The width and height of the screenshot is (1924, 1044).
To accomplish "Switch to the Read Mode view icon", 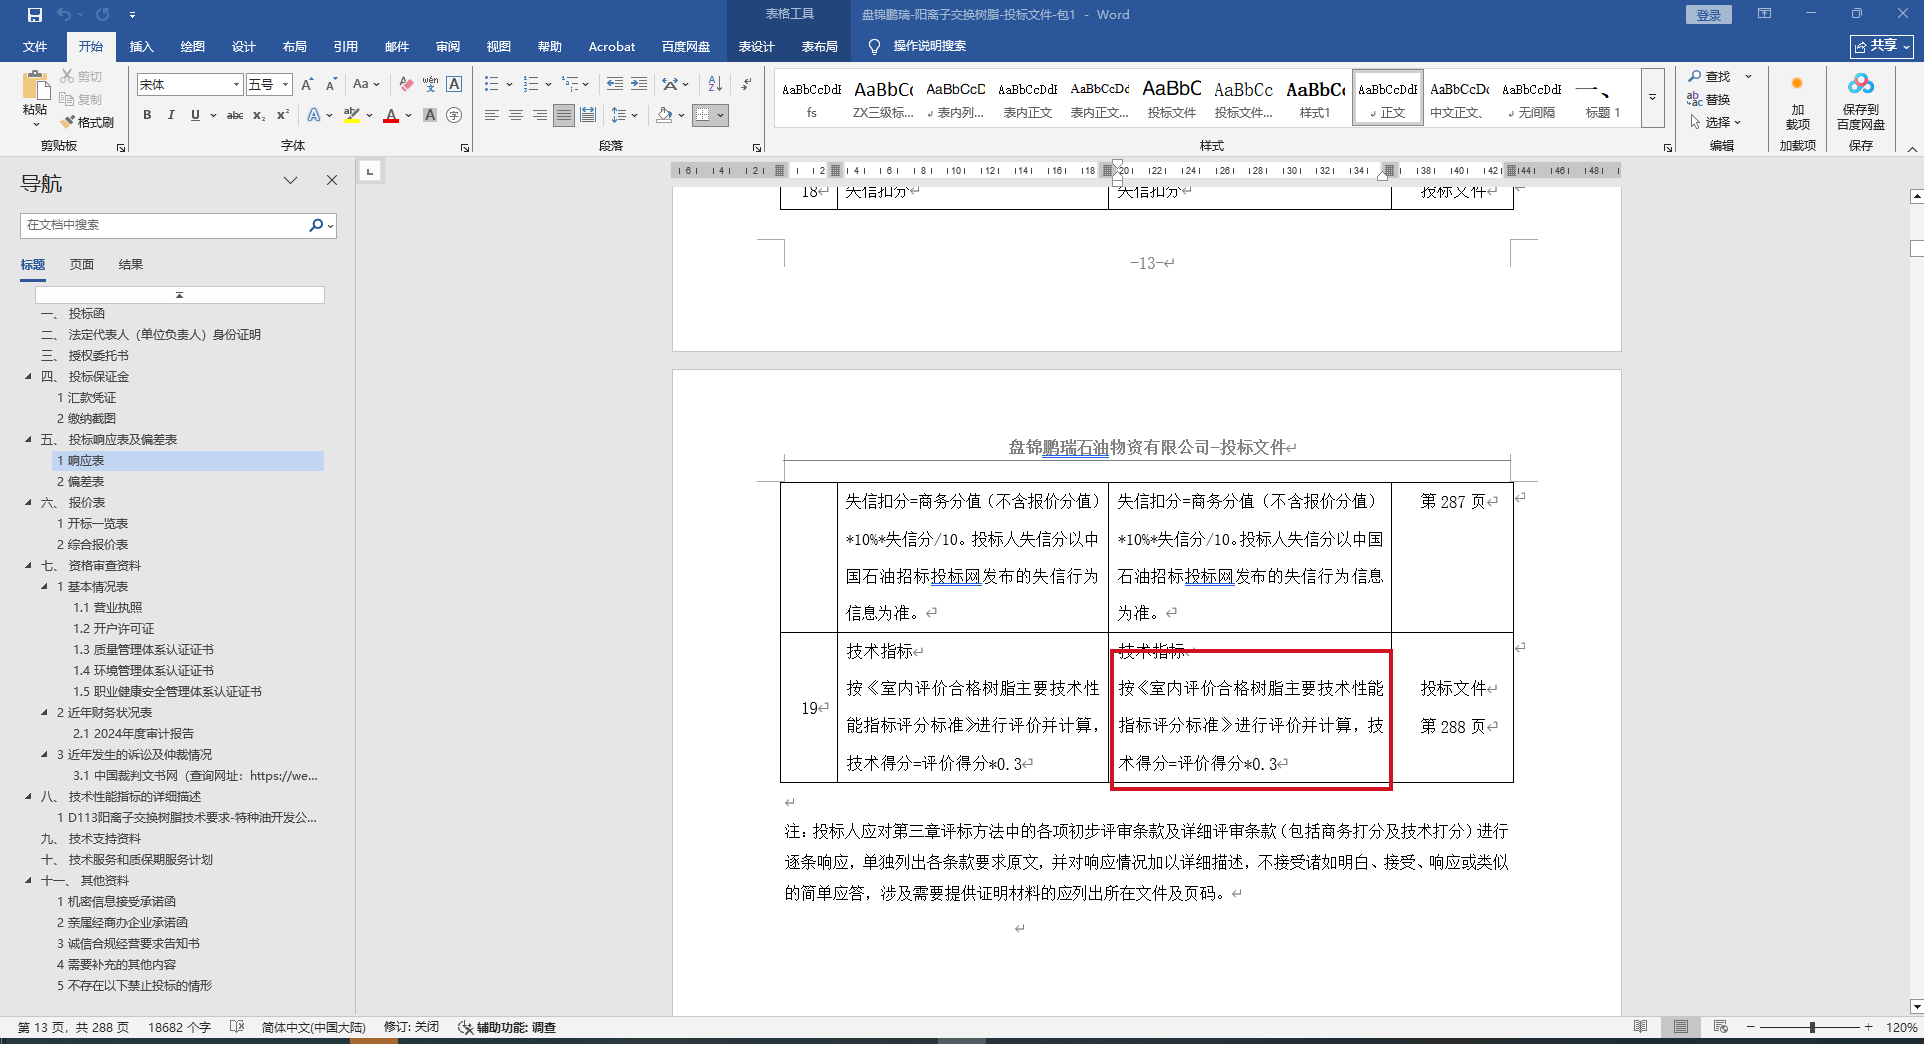I will (x=1641, y=1027).
